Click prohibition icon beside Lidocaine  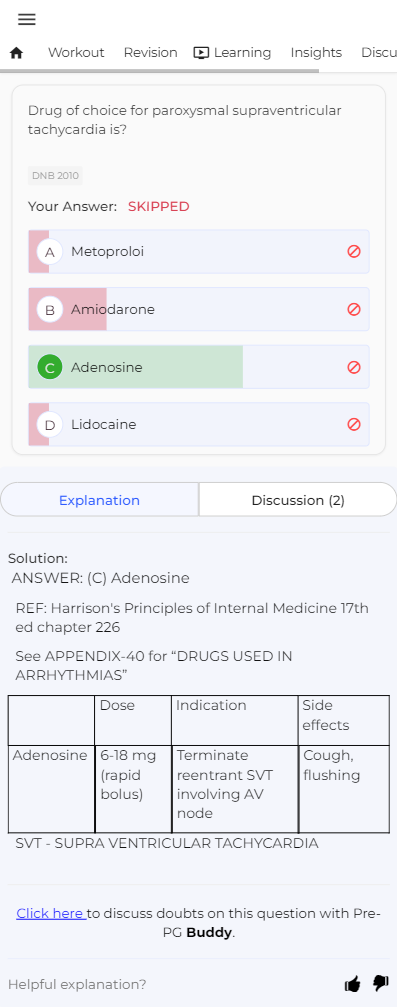(x=353, y=425)
